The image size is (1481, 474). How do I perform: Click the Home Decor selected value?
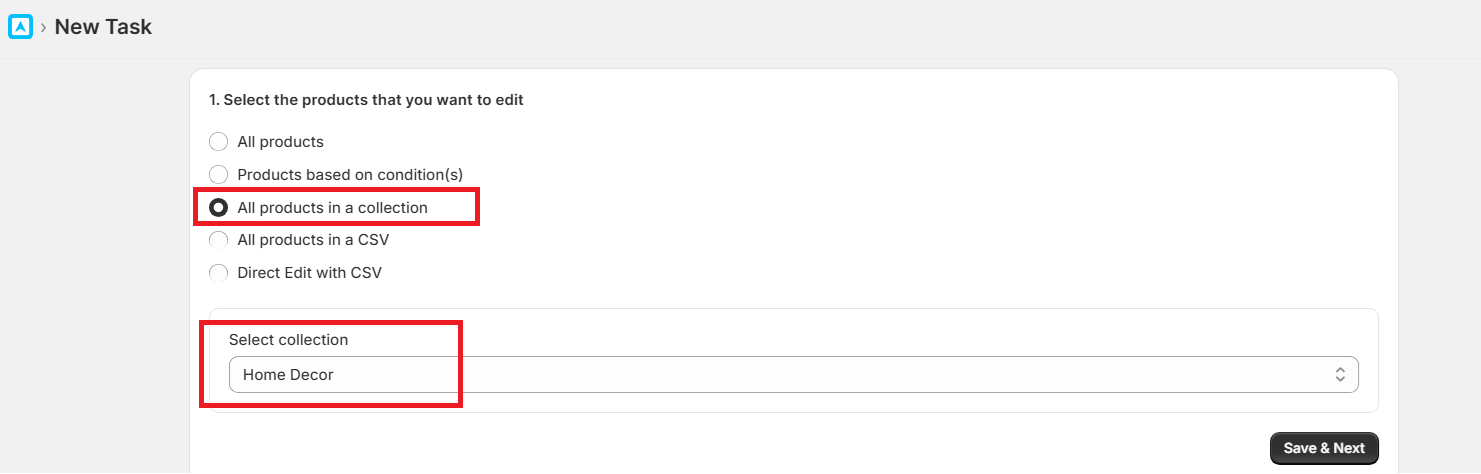pyautogui.click(x=289, y=375)
